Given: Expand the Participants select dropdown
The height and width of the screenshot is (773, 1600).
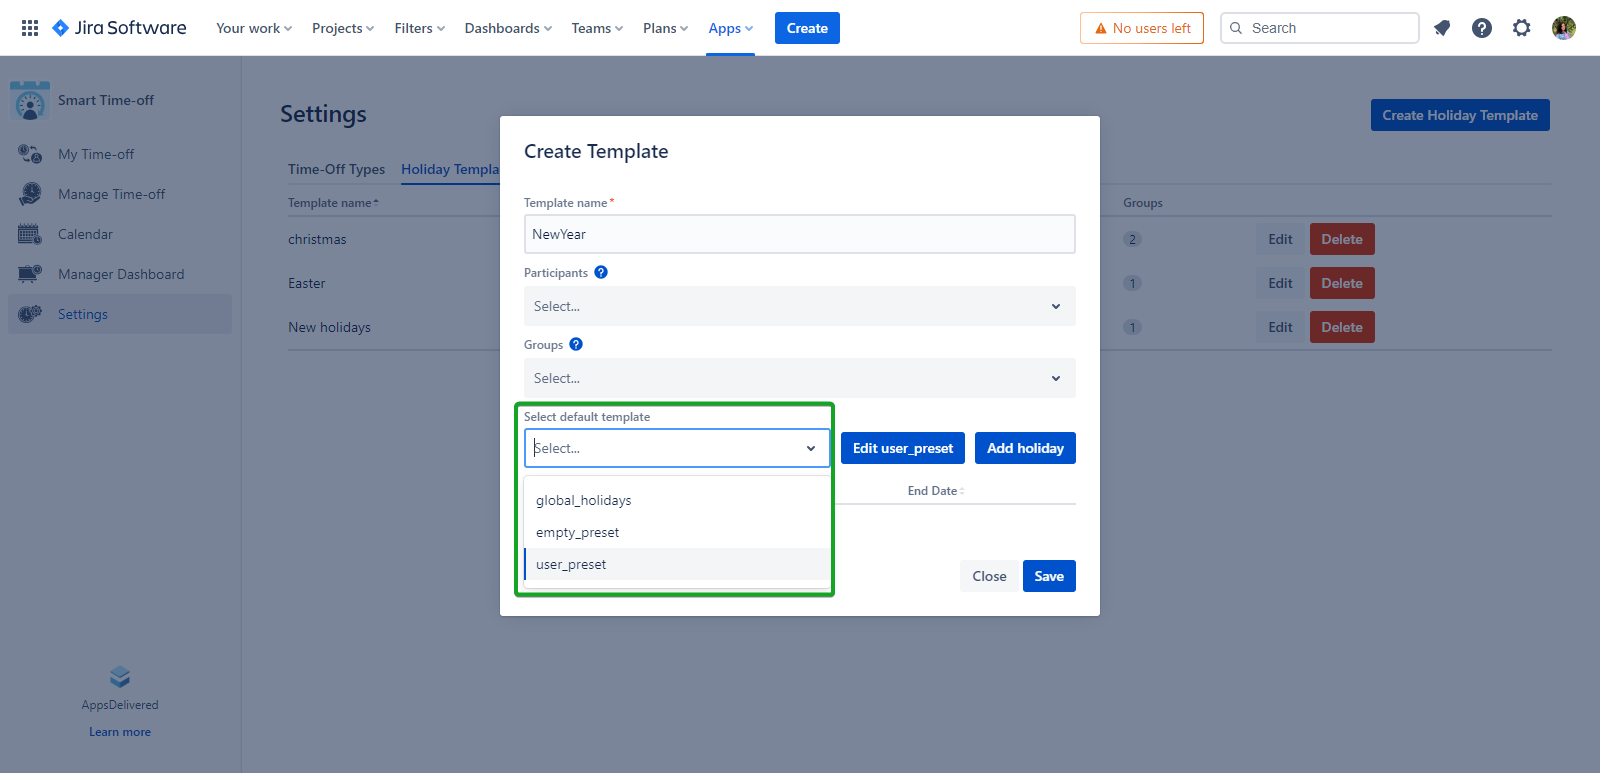Looking at the screenshot, I should click(x=799, y=306).
